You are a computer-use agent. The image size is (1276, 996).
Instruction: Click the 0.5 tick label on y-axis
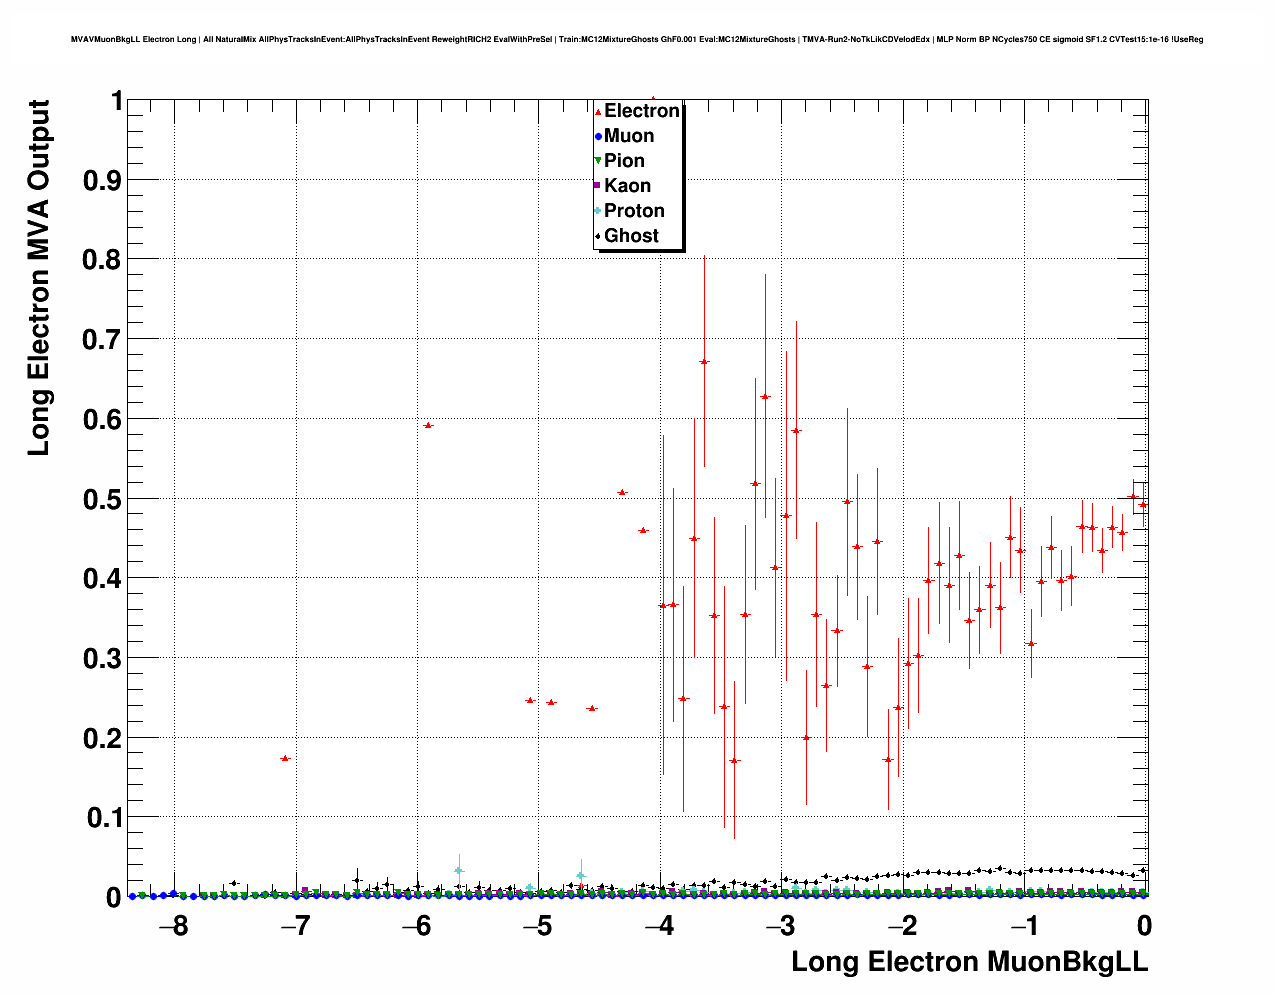(x=103, y=499)
